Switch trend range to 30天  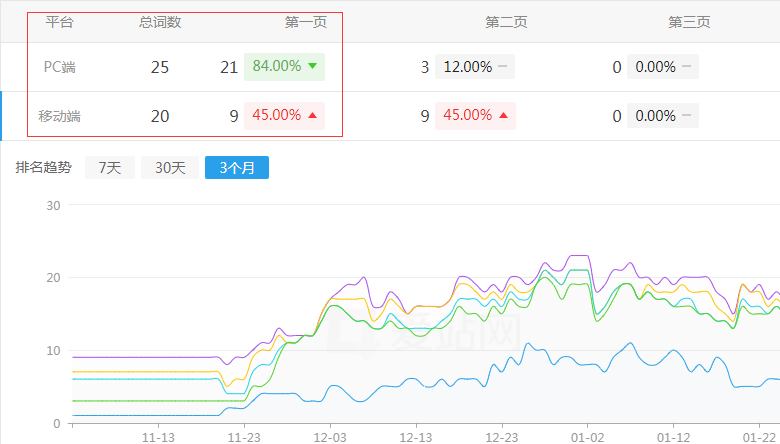tap(169, 168)
